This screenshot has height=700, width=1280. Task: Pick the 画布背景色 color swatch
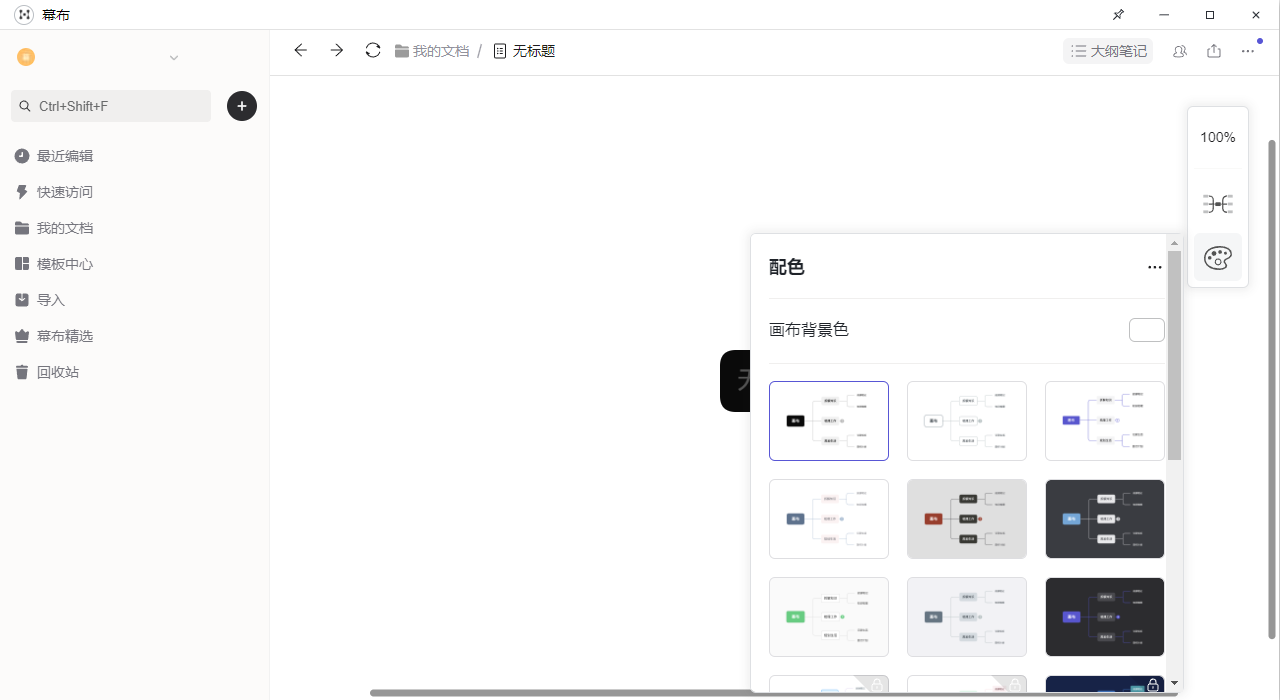pyautogui.click(x=1147, y=330)
